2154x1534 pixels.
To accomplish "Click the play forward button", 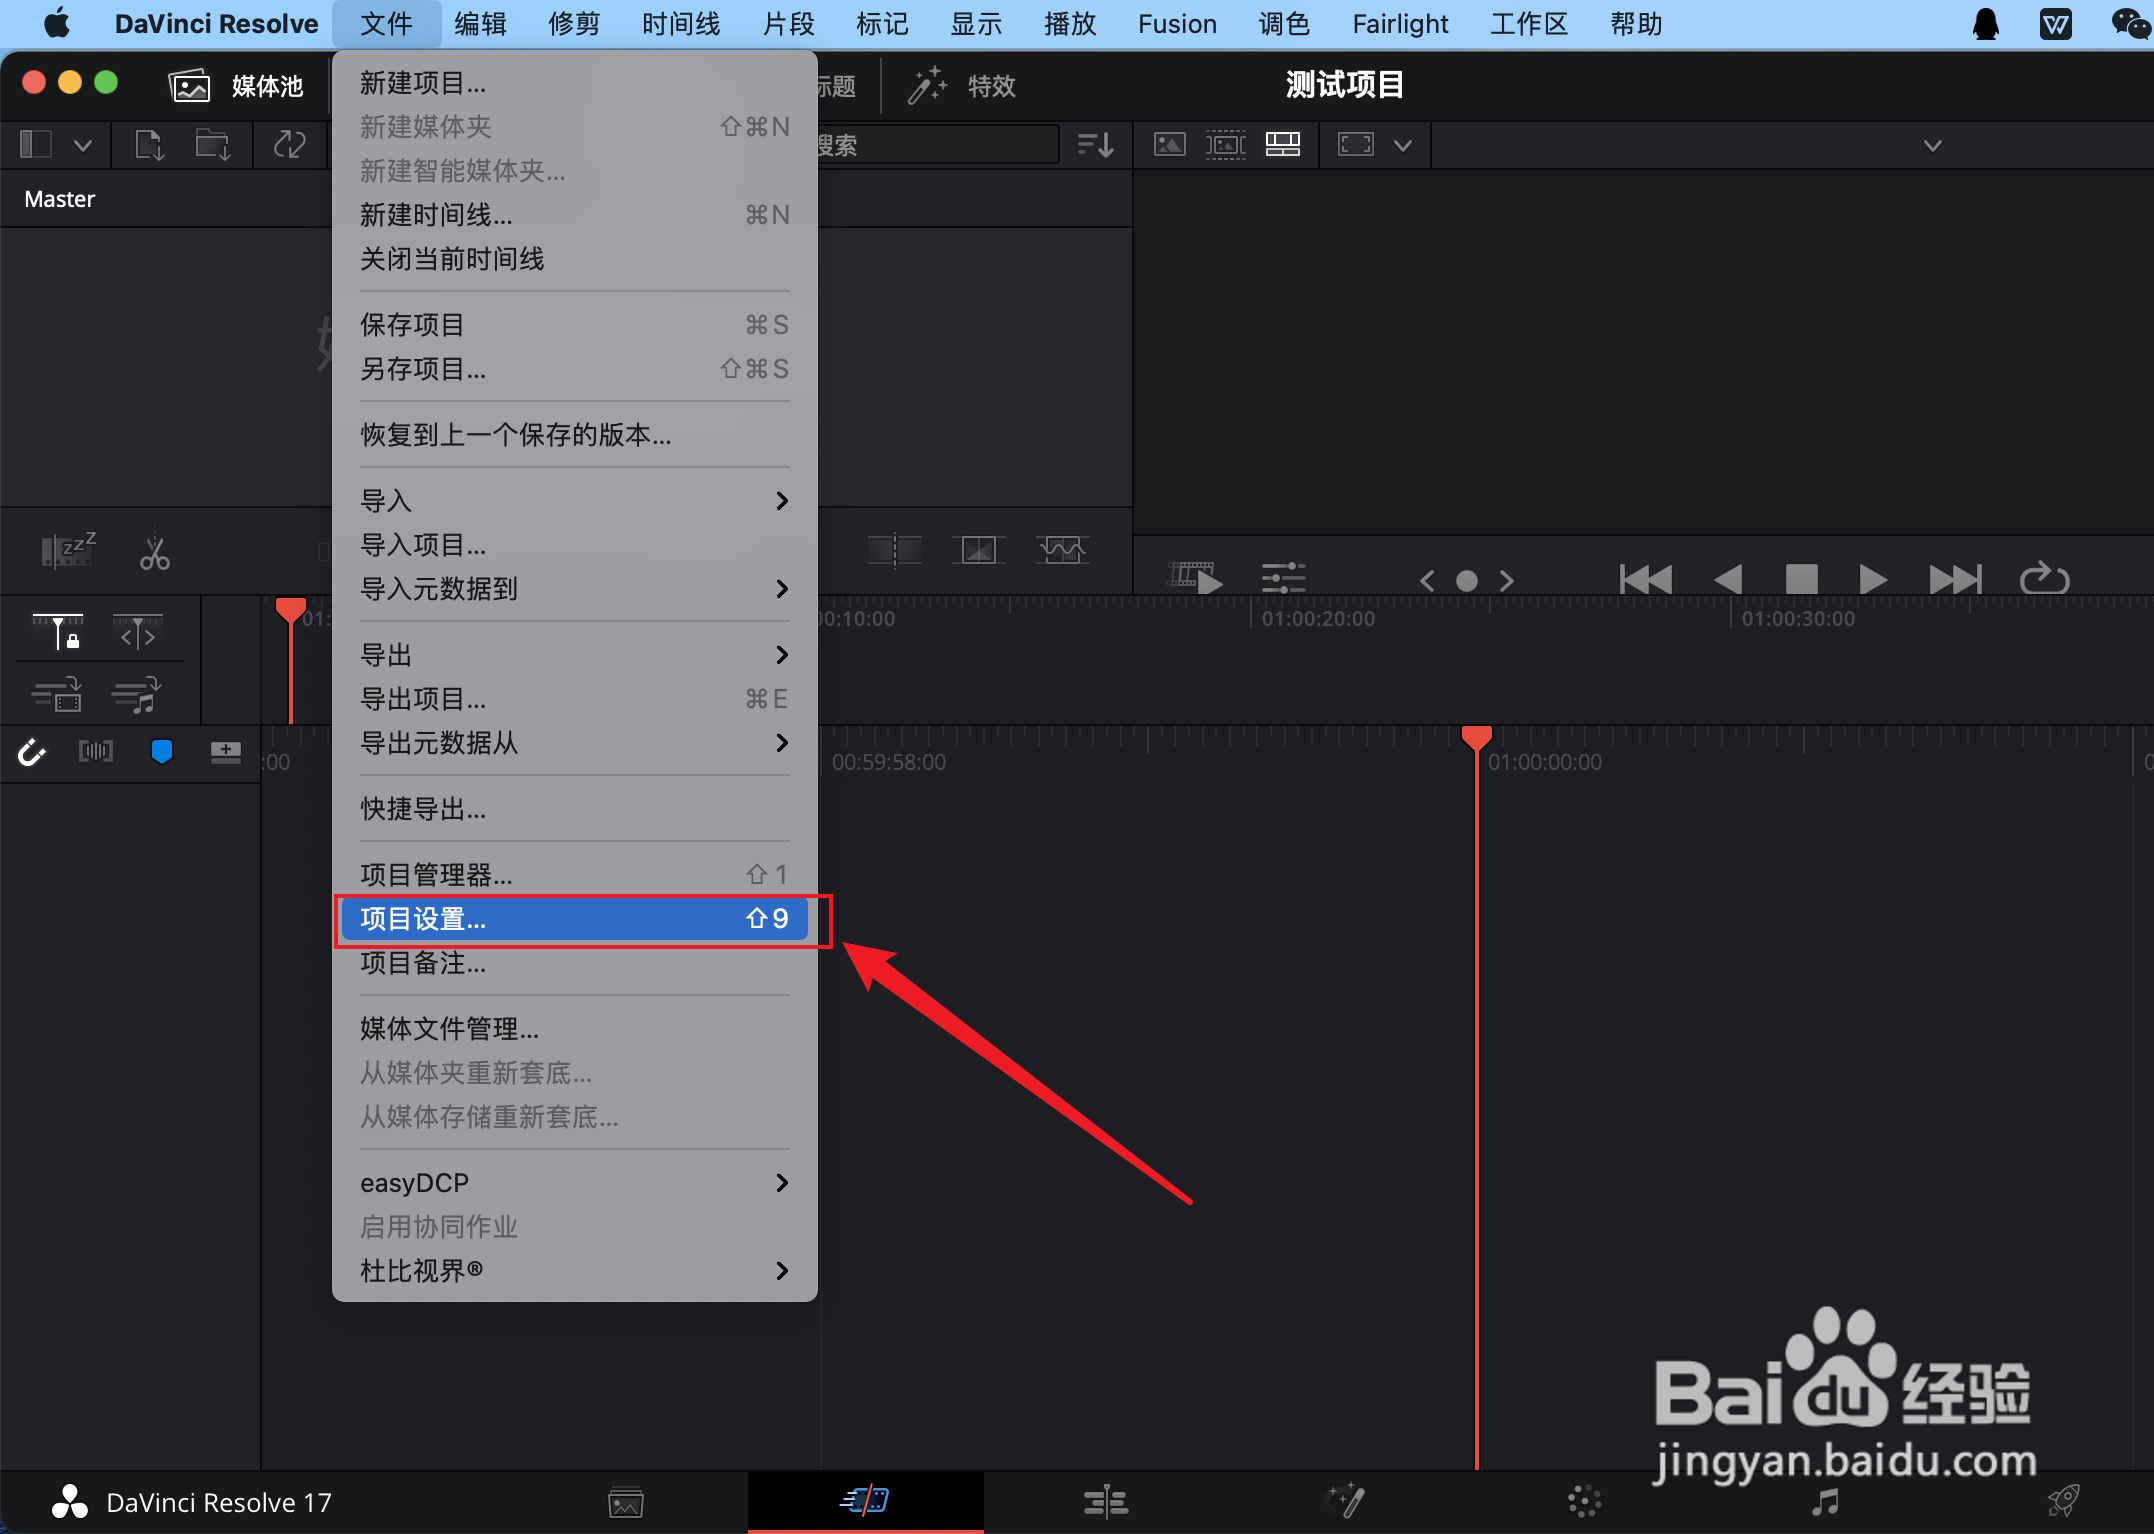I will [1873, 578].
